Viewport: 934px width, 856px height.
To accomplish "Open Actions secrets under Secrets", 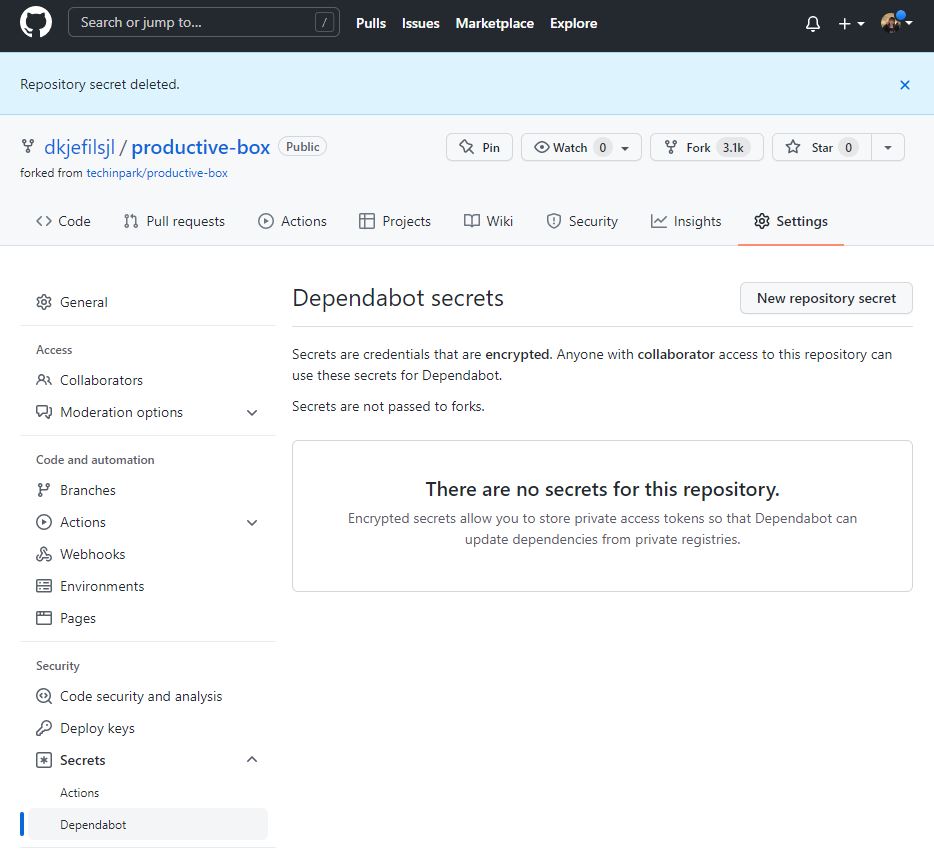I will [79, 793].
